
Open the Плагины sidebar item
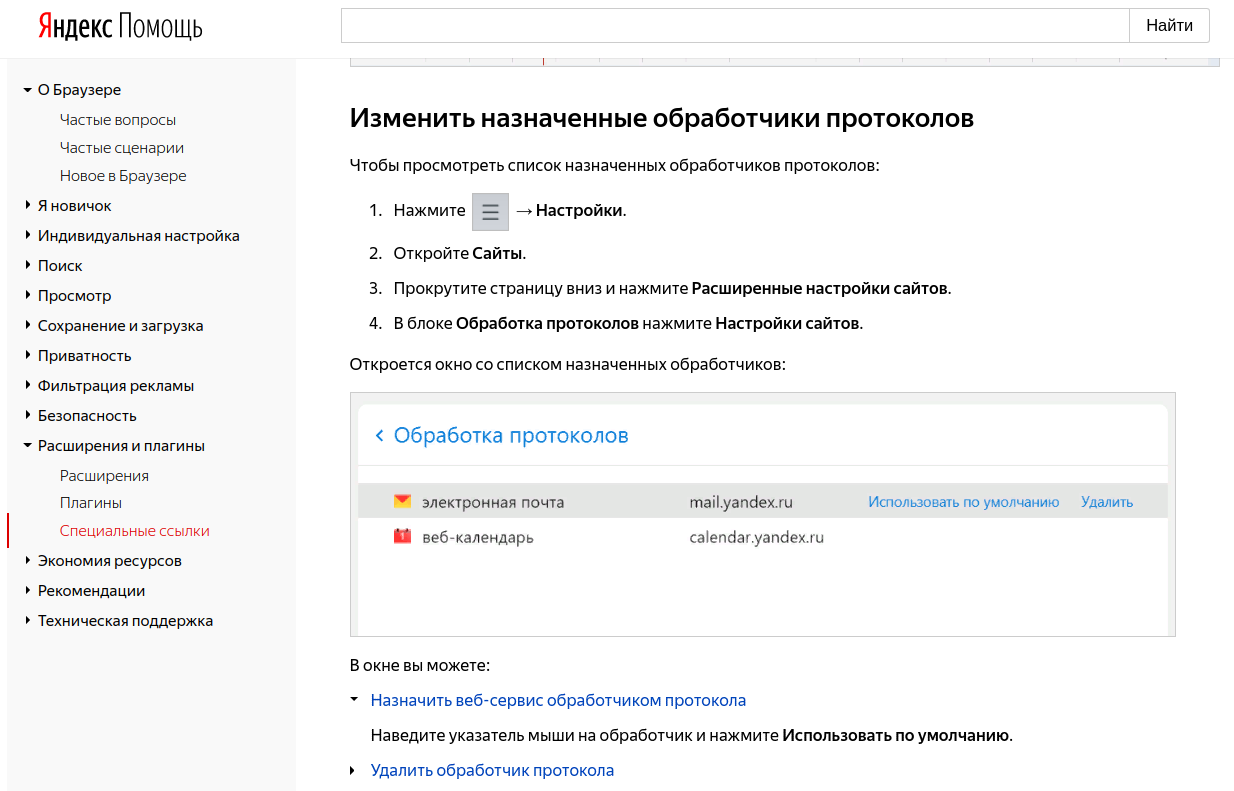[x=91, y=503]
